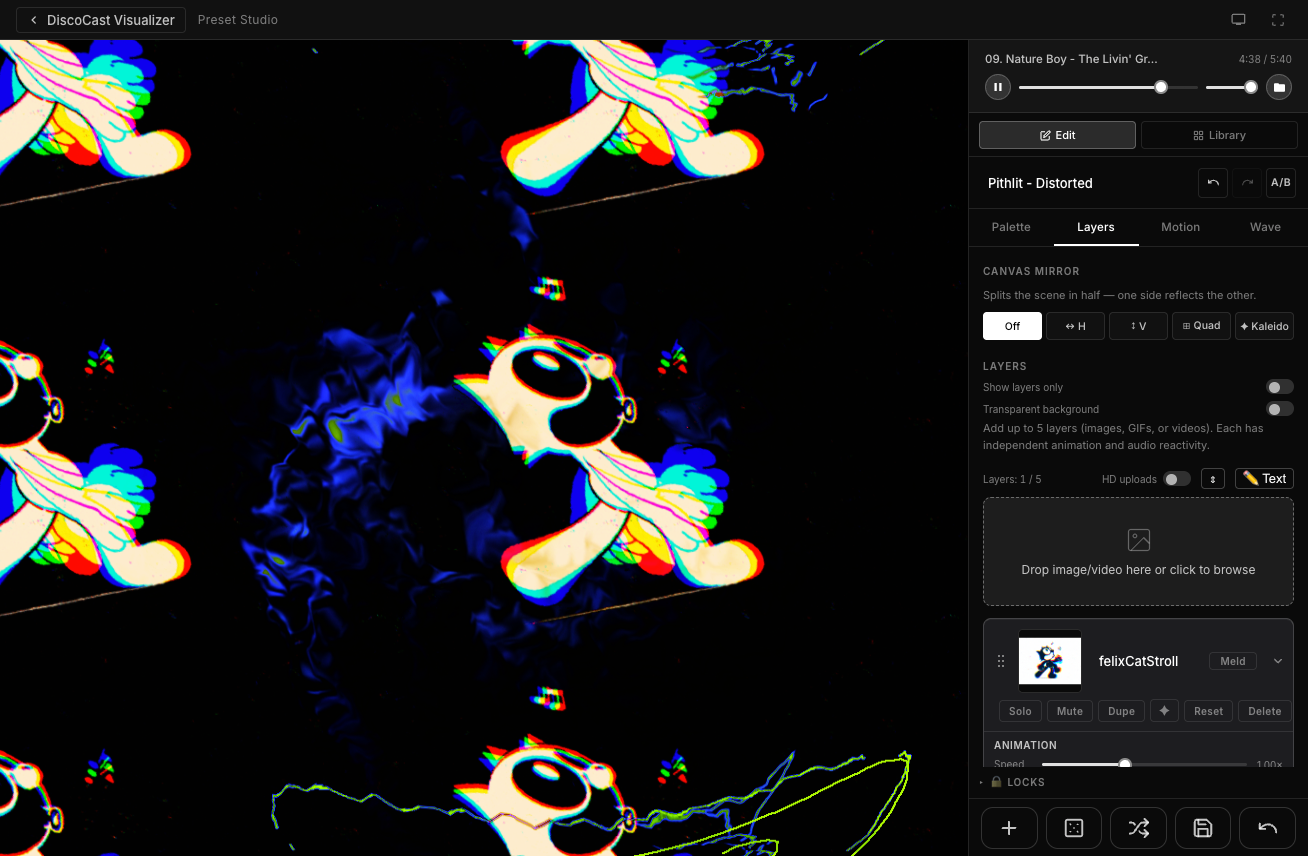Screen dimensions: 1308x856
Task: Click the sparkle icon on felixCatStroll layer
Action: [x=1164, y=711]
